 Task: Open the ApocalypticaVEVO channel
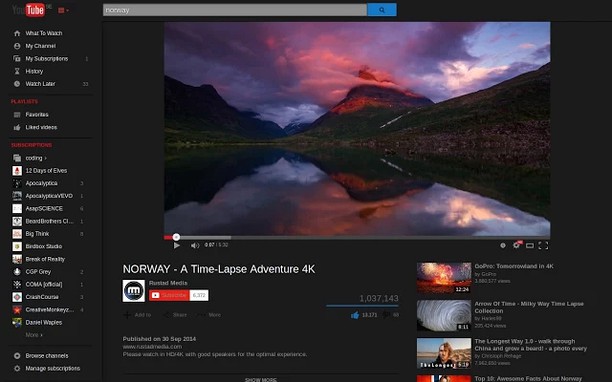(x=49, y=196)
